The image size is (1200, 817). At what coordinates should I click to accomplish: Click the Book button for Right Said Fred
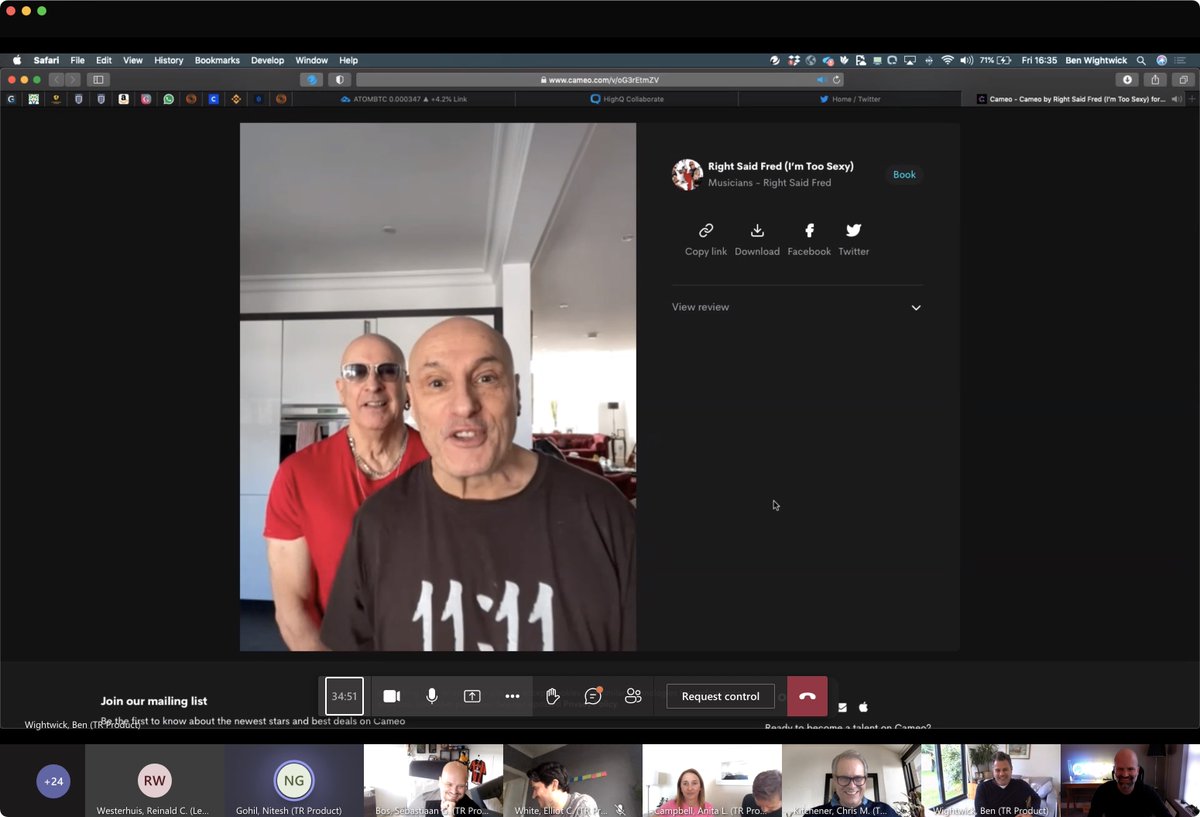(904, 175)
